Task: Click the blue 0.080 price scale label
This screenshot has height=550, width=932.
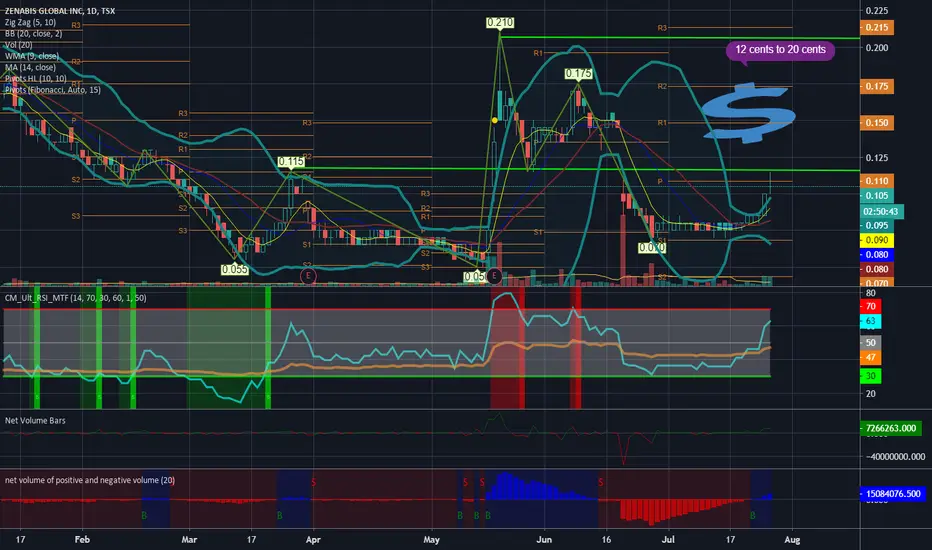Action: click(877, 254)
